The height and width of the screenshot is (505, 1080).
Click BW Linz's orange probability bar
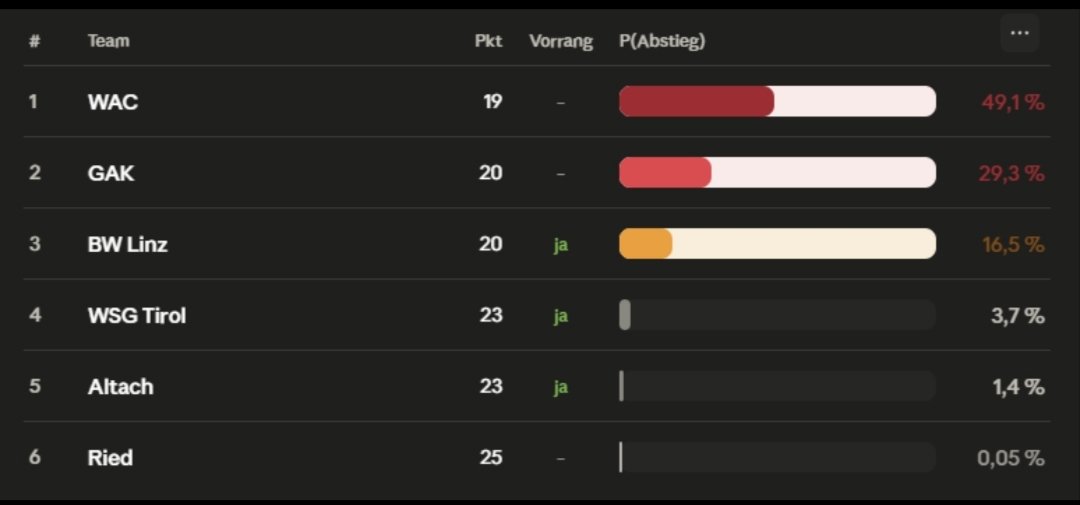coord(646,244)
